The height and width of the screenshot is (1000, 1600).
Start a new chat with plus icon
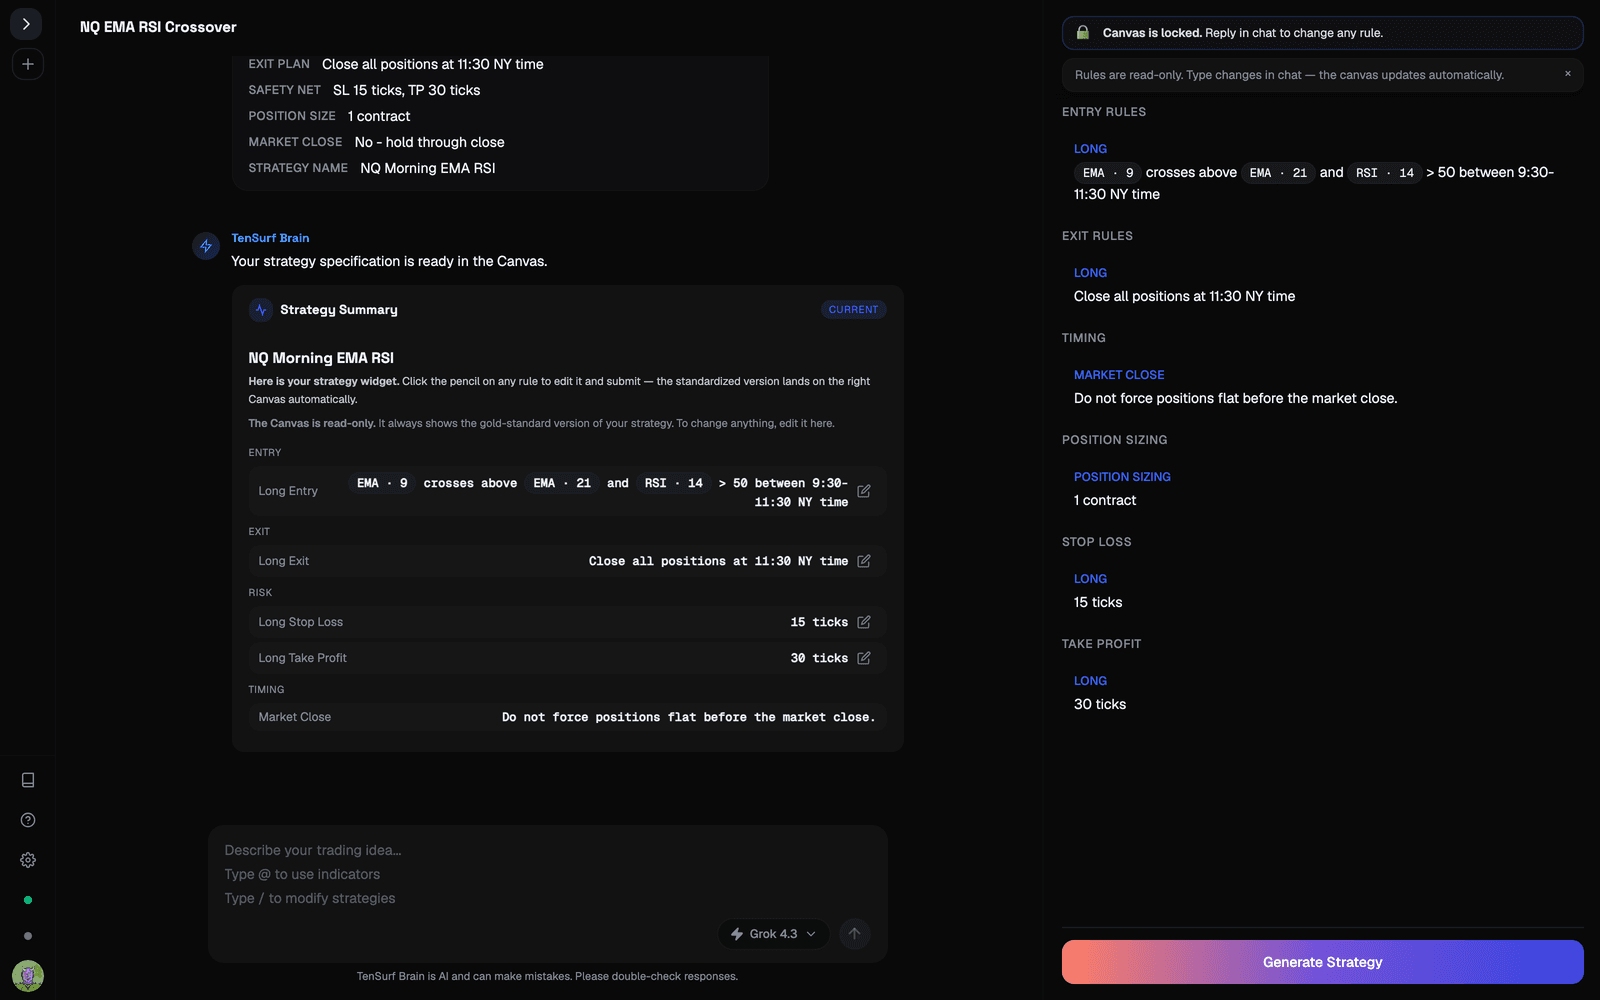tap(27, 64)
